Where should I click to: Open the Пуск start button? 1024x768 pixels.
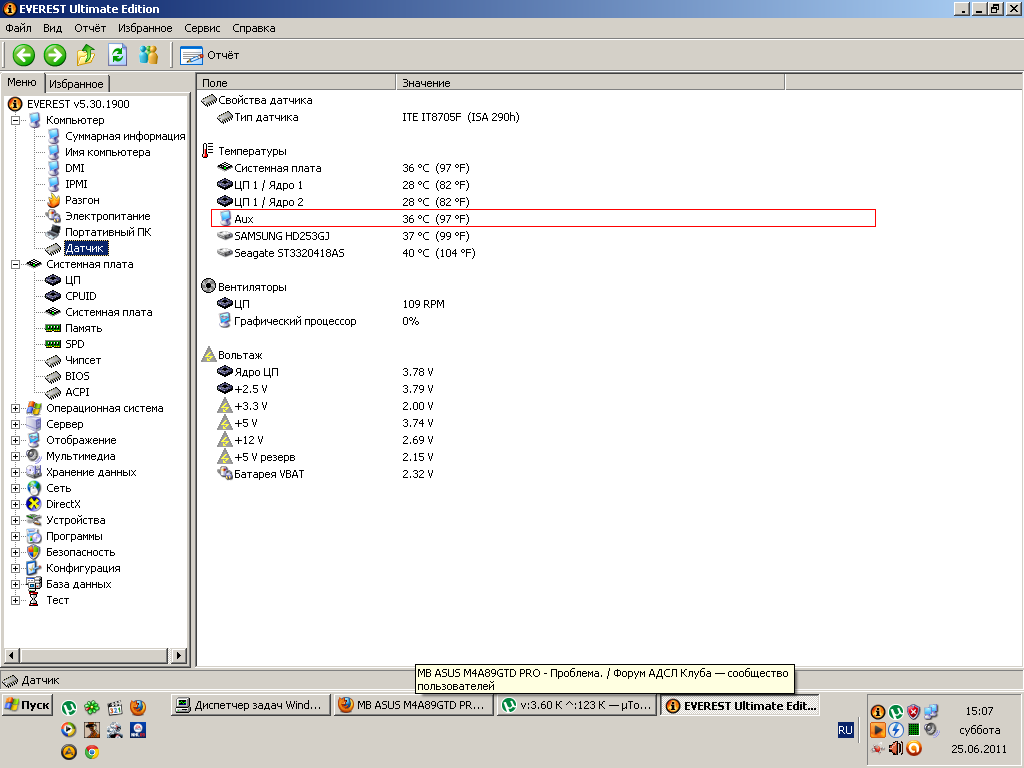(27, 705)
